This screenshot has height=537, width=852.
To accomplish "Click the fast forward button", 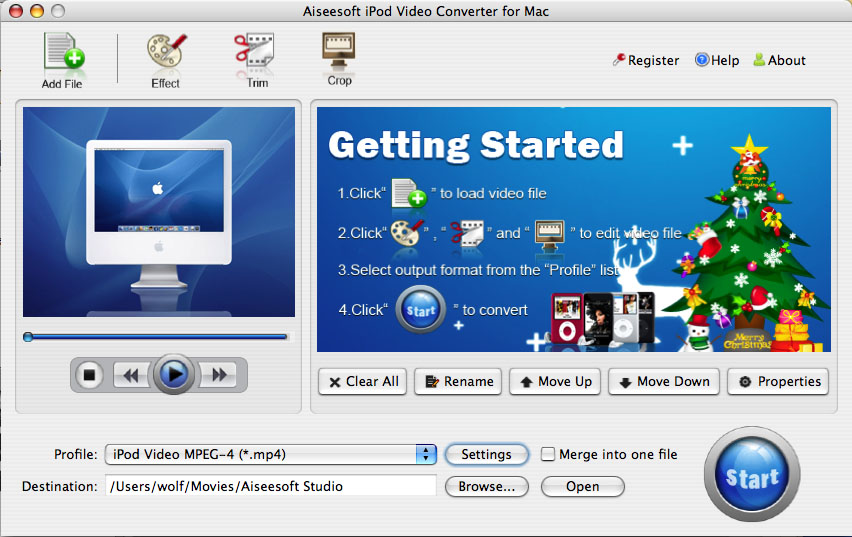I will tap(219, 375).
